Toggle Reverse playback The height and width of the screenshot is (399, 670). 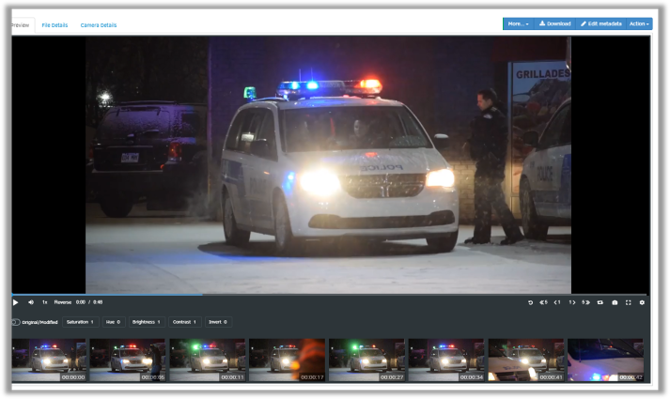coord(62,302)
